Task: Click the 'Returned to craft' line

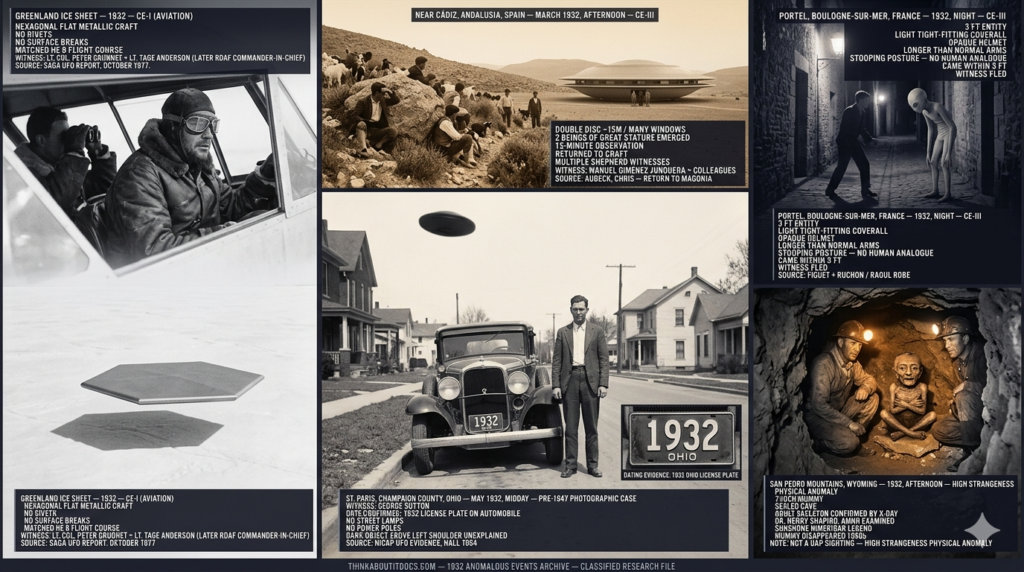Action: 590,153
